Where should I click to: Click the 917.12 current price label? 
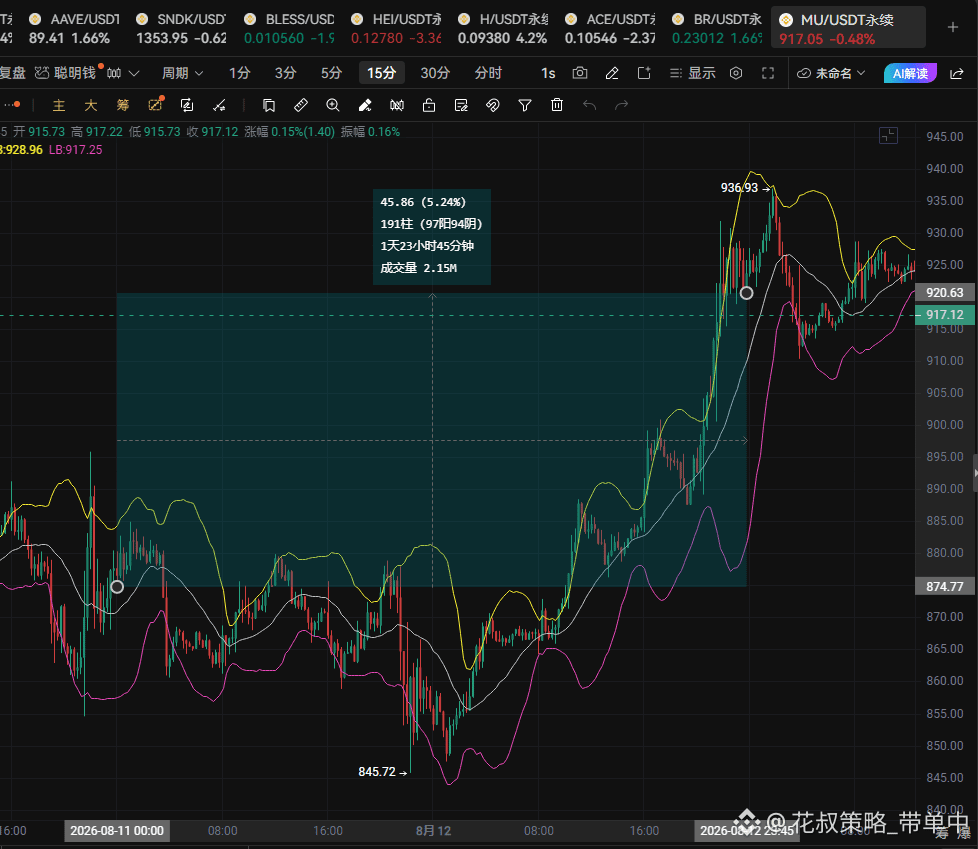click(x=945, y=314)
